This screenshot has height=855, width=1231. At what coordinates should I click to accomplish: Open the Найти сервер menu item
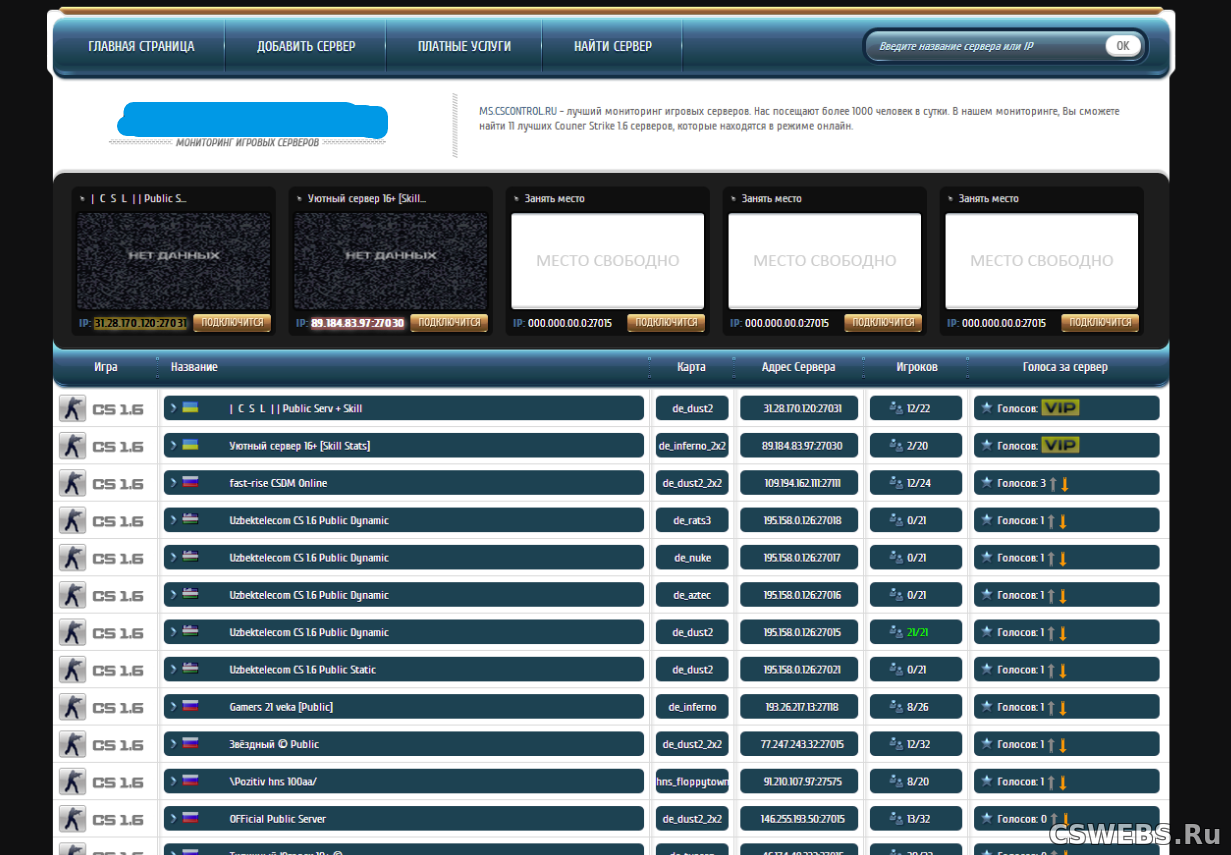pyautogui.click(x=613, y=46)
